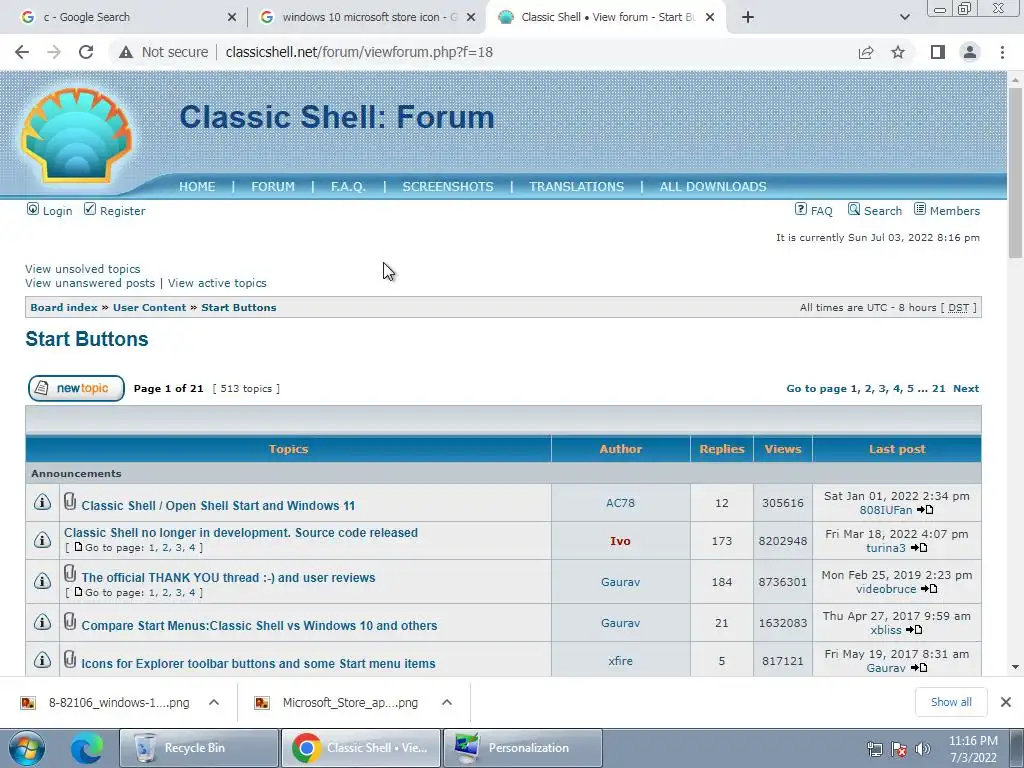Click the last-post arrow icon next to xbliss
The width and height of the screenshot is (1024, 768).
point(914,630)
